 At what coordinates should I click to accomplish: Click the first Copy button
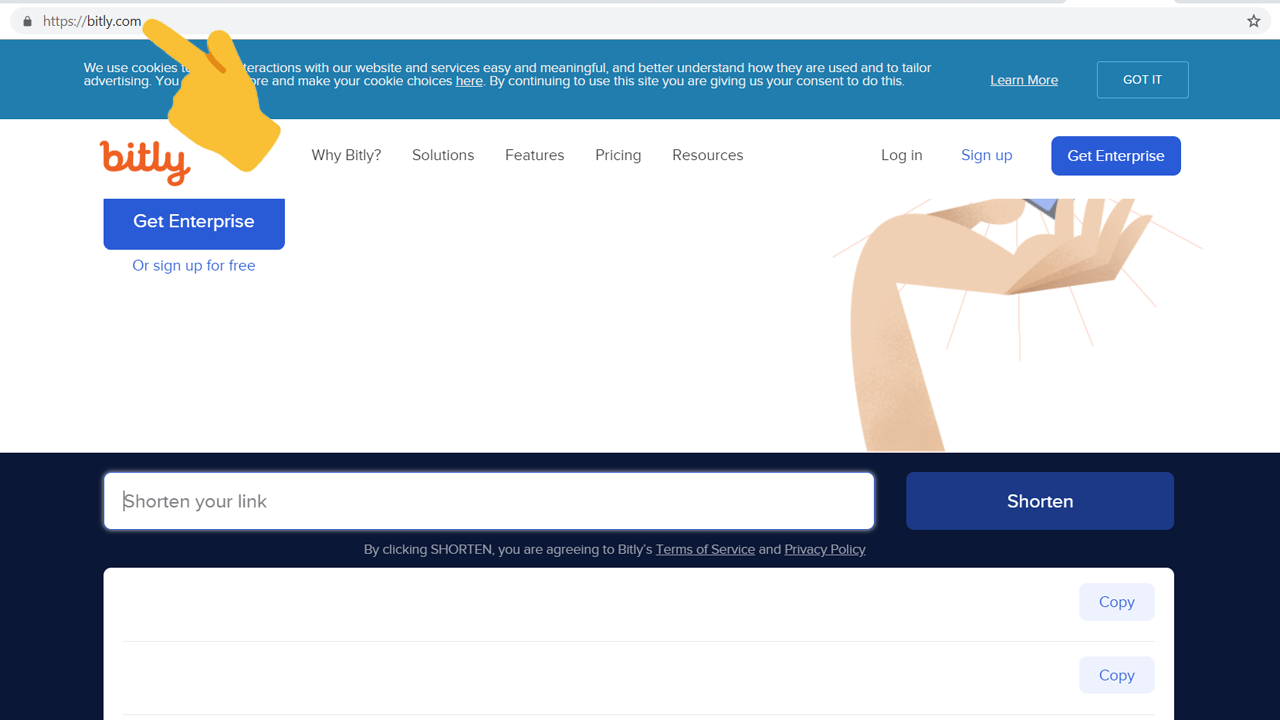click(x=1116, y=602)
